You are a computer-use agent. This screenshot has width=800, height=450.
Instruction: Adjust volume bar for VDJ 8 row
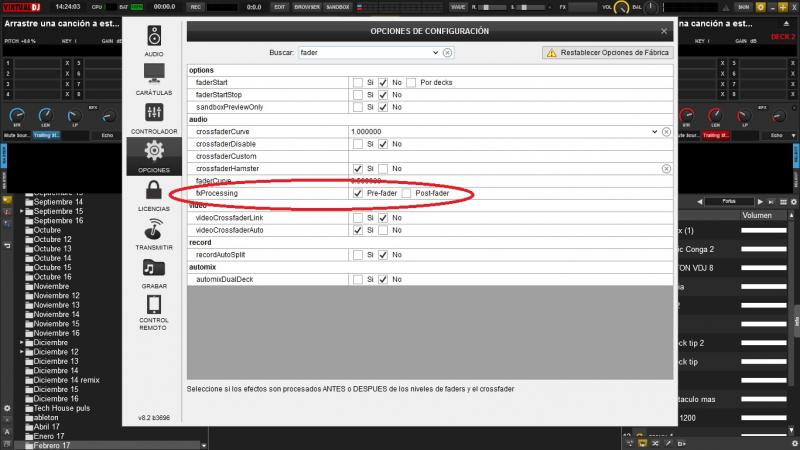click(x=764, y=268)
